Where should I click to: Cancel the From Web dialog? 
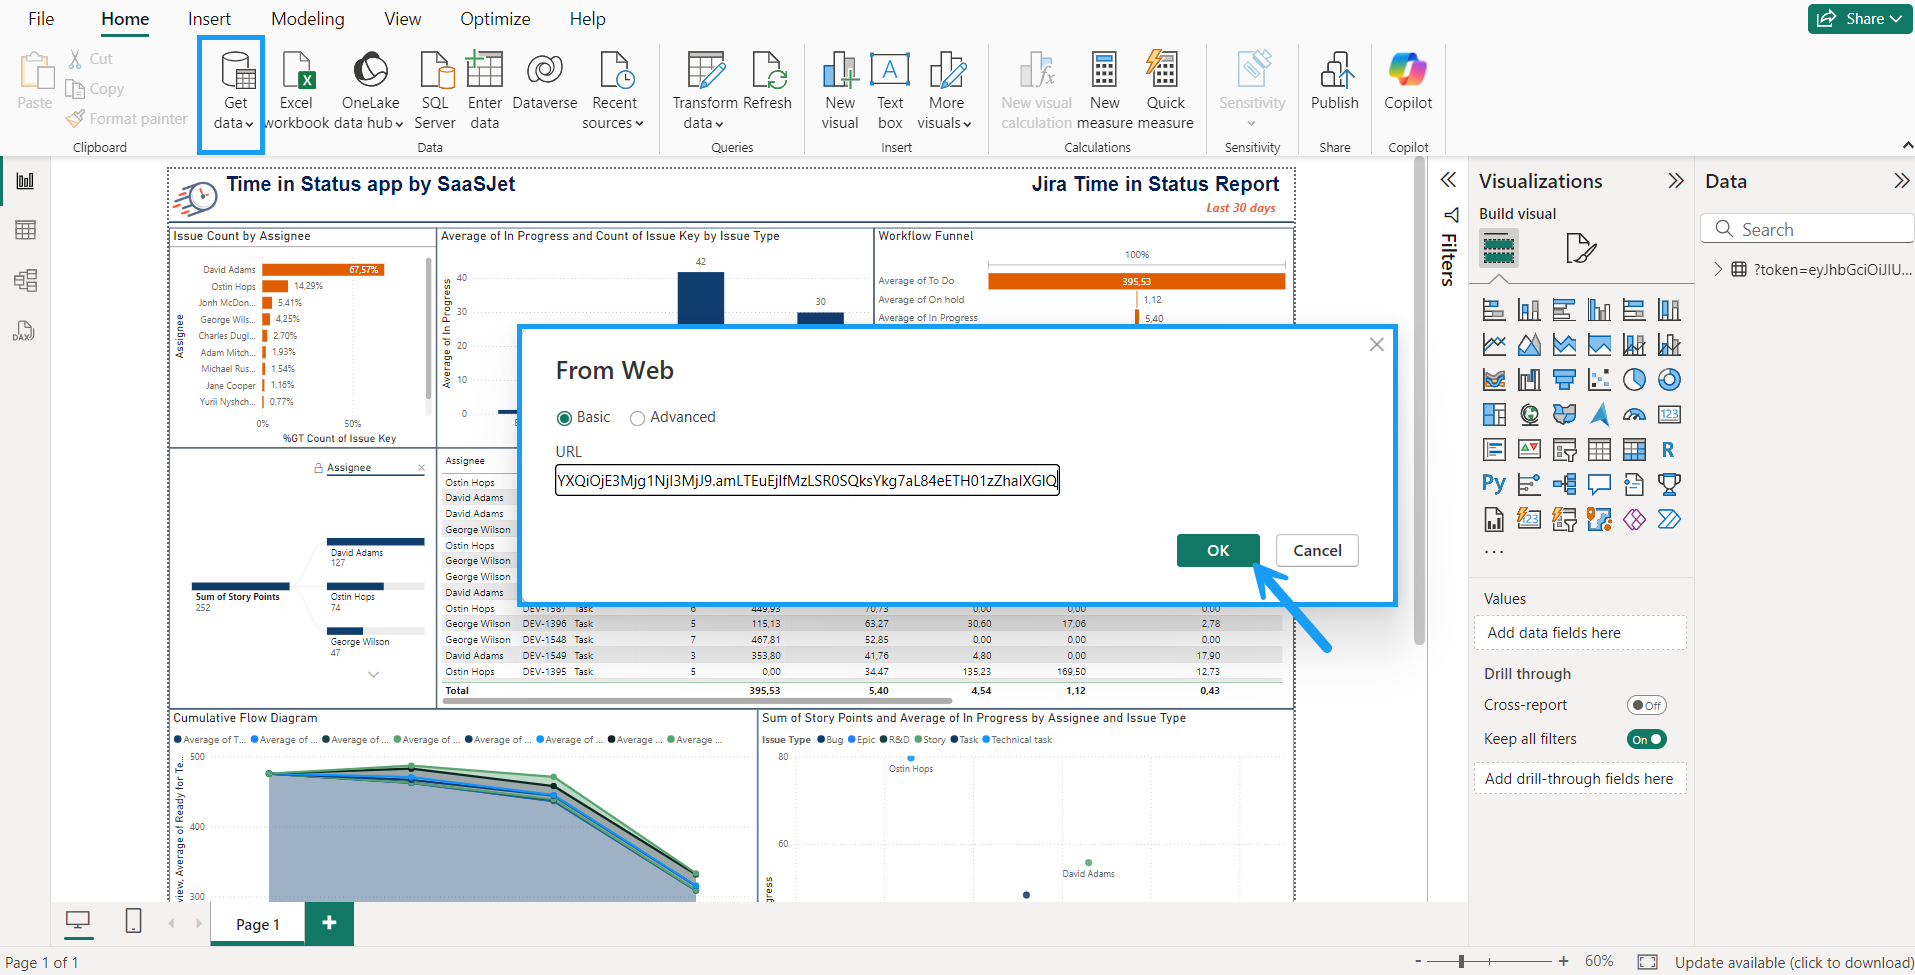[1317, 551]
